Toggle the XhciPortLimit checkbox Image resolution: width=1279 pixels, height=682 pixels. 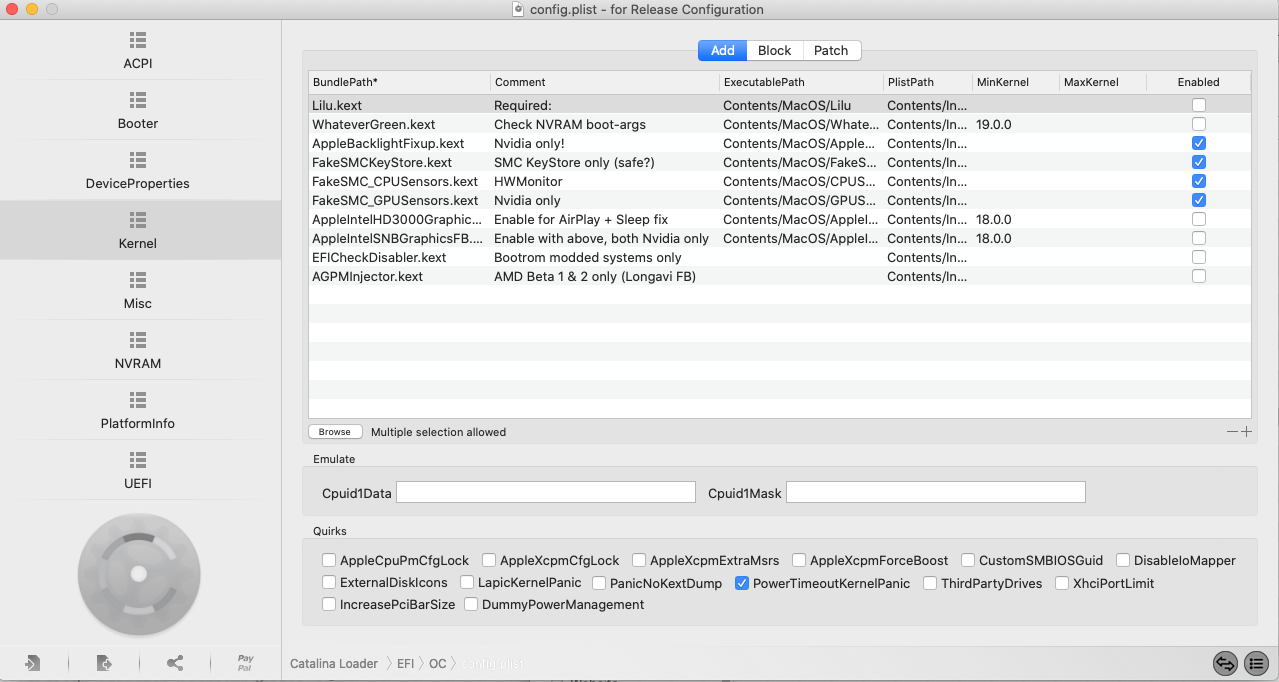pos(1063,583)
